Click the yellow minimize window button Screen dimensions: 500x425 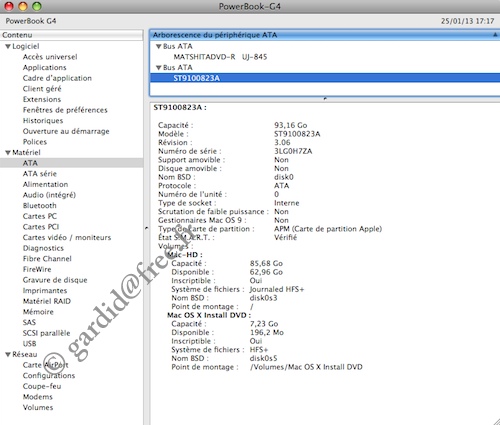click(23, 6)
